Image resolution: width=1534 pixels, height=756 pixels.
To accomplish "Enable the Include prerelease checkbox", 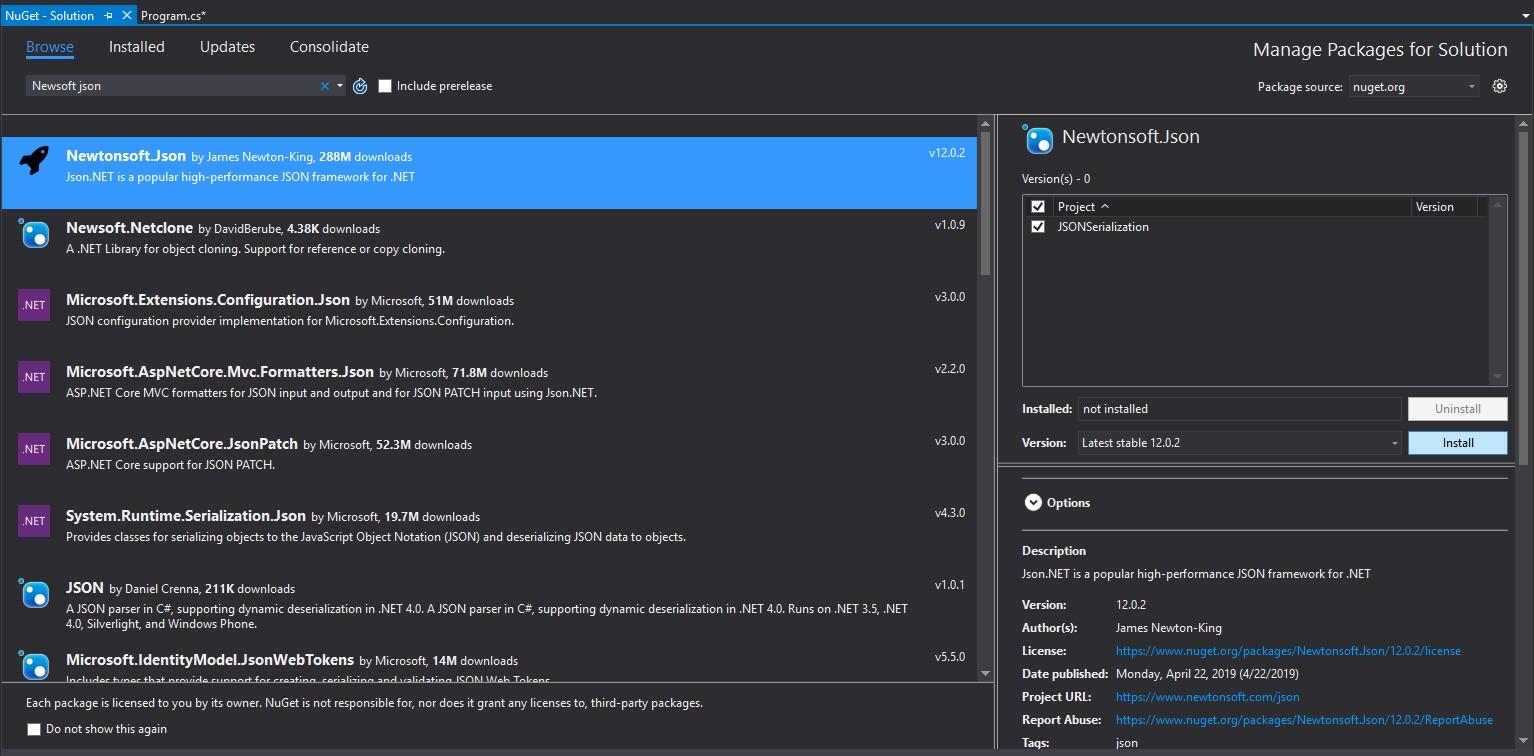I will pyautogui.click(x=385, y=86).
